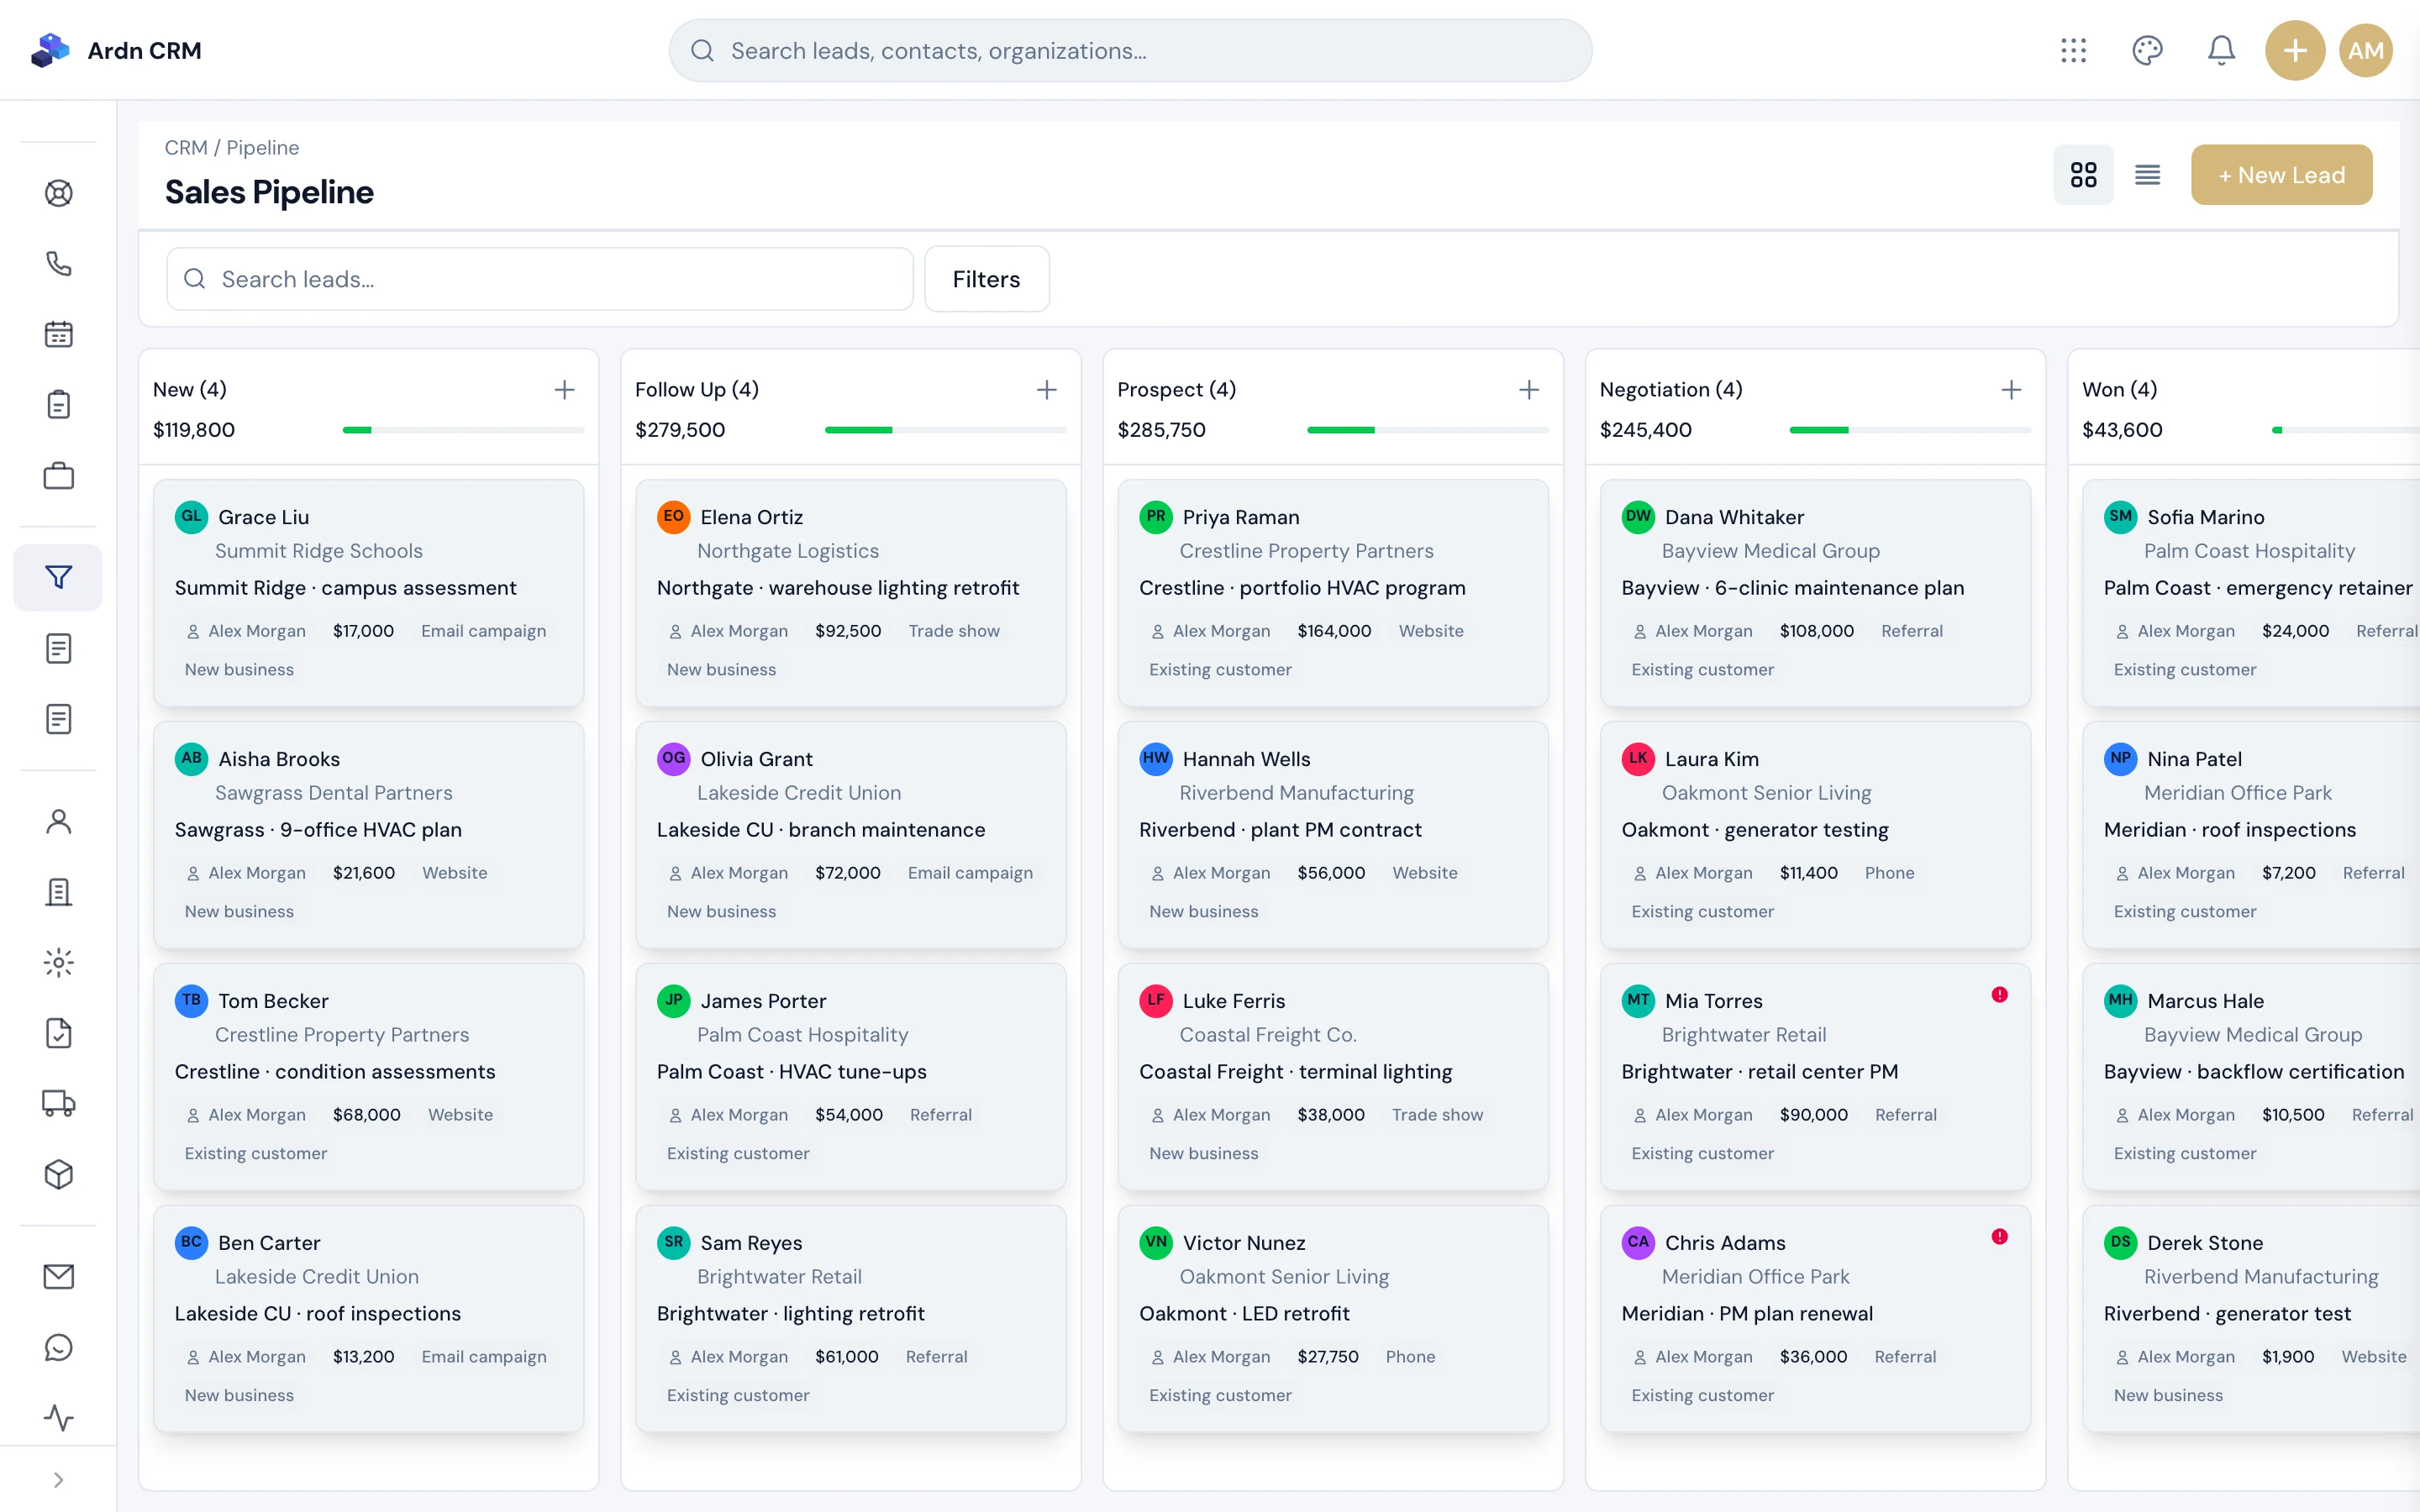Click the gold plus quick-add button
2420x1512 pixels.
[2294, 50]
